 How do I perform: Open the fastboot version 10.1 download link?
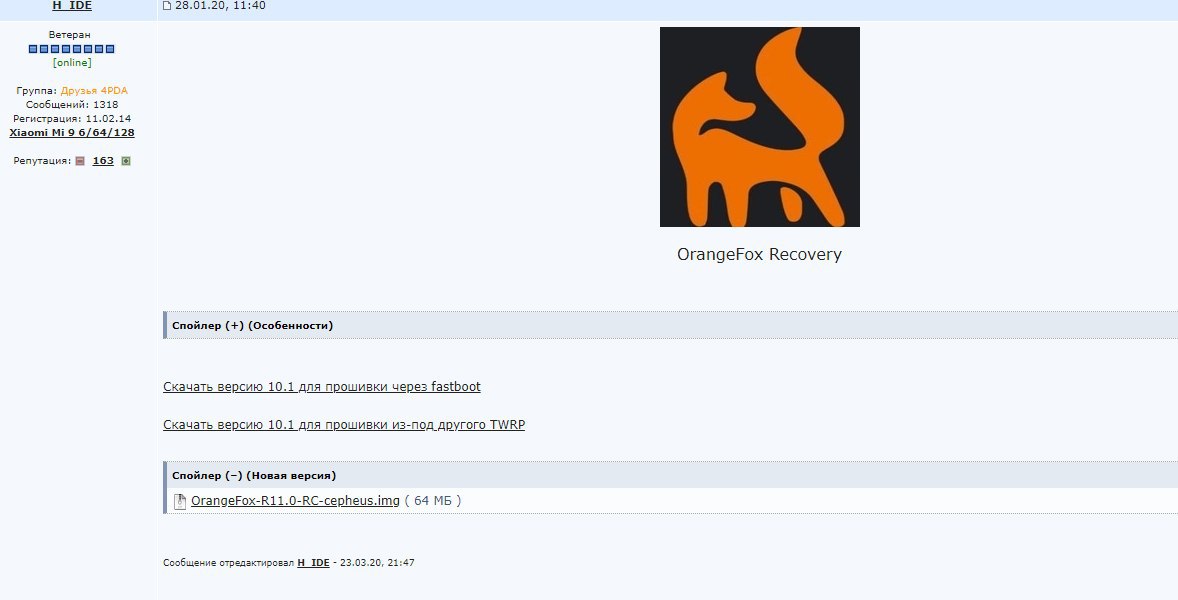(x=322, y=387)
